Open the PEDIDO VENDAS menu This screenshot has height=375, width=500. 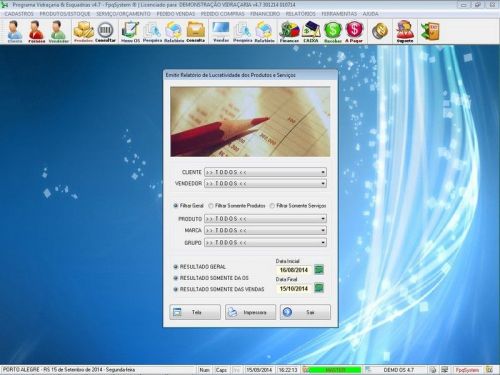click(176, 14)
